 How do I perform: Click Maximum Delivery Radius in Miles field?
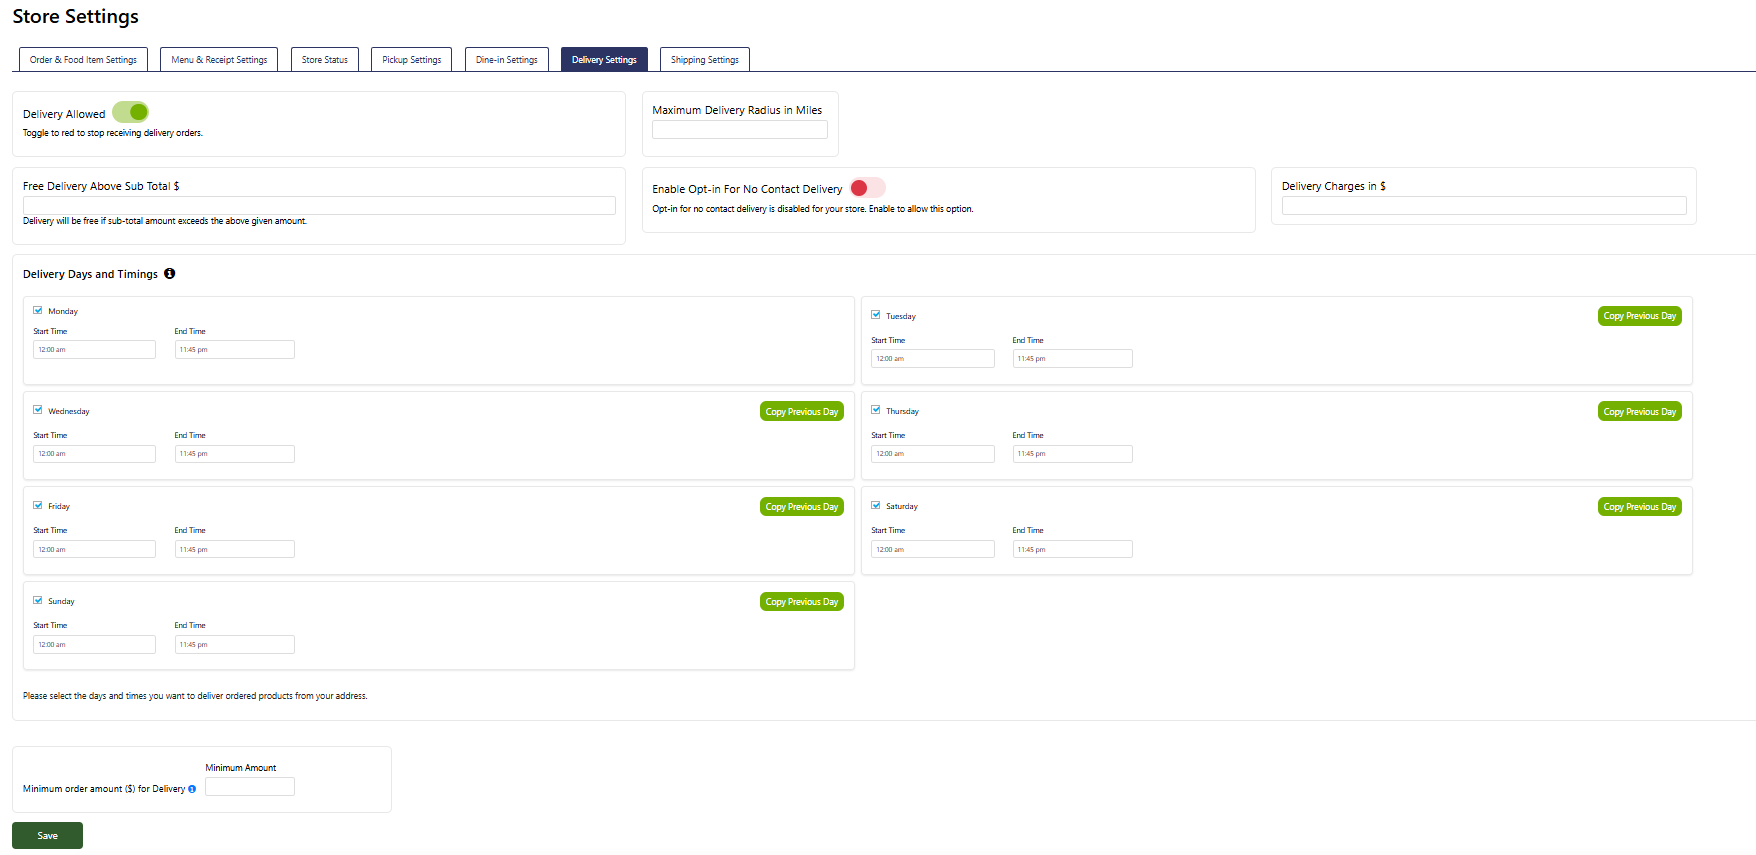coord(739,130)
